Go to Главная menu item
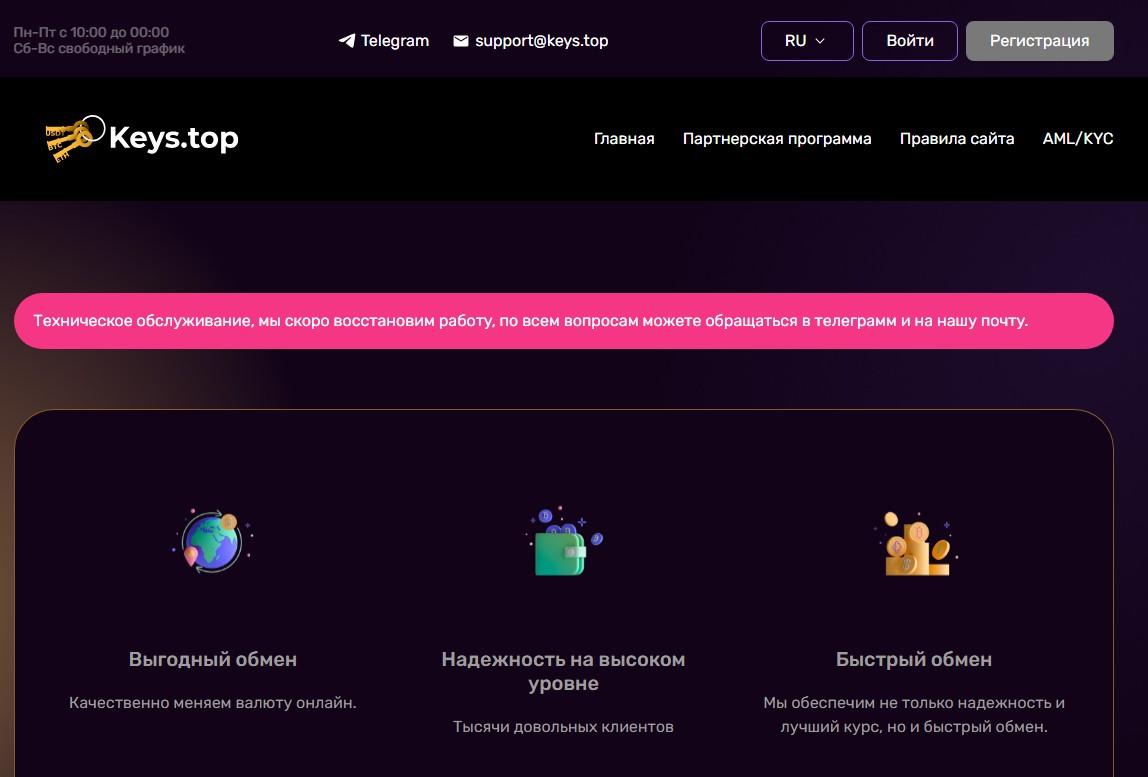Viewport: 1148px width, 777px height. click(x=624, y=138)
